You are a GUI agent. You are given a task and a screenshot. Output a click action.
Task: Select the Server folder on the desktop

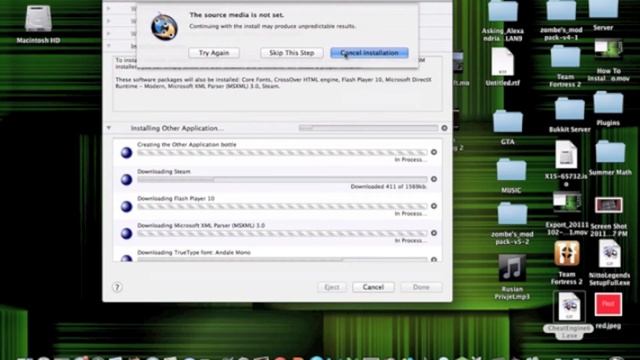coord(603,10)
